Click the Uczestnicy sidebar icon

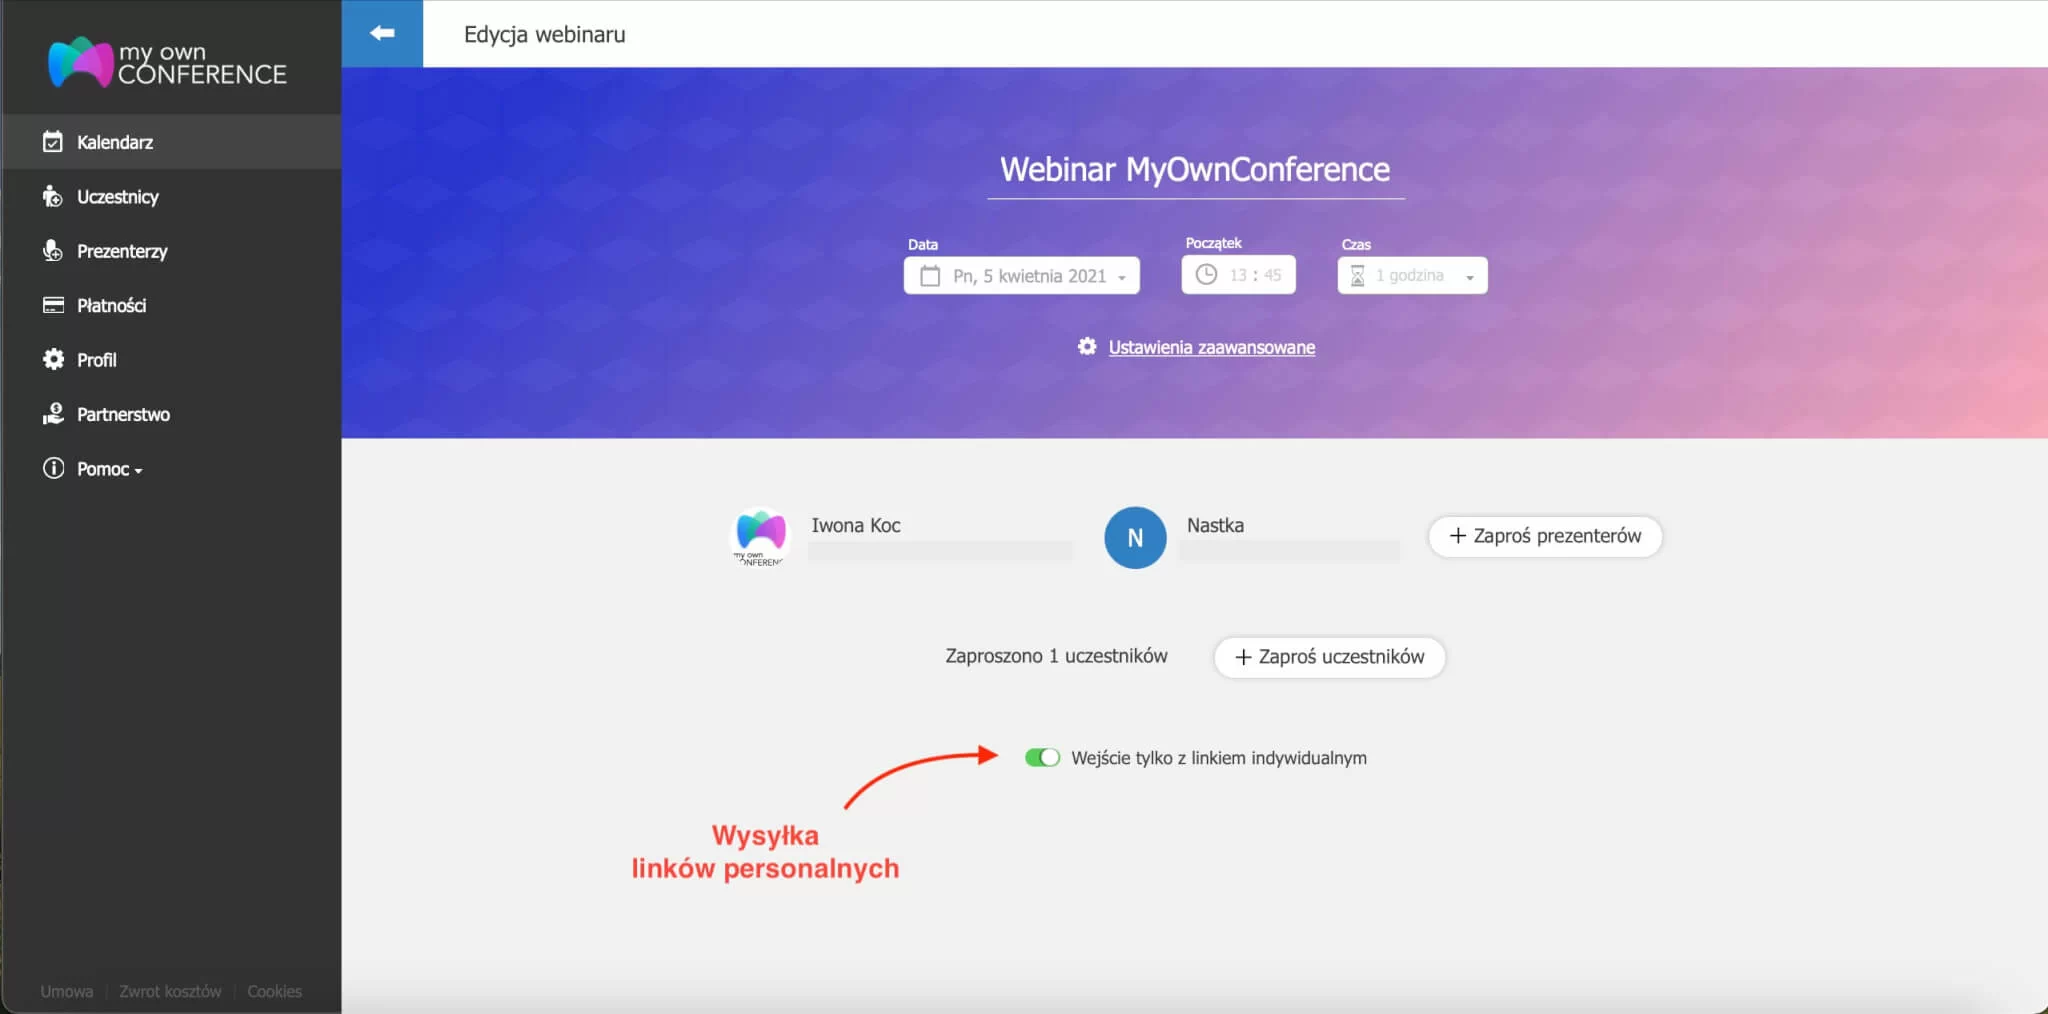pyautogui.click(x=53, y=197)
